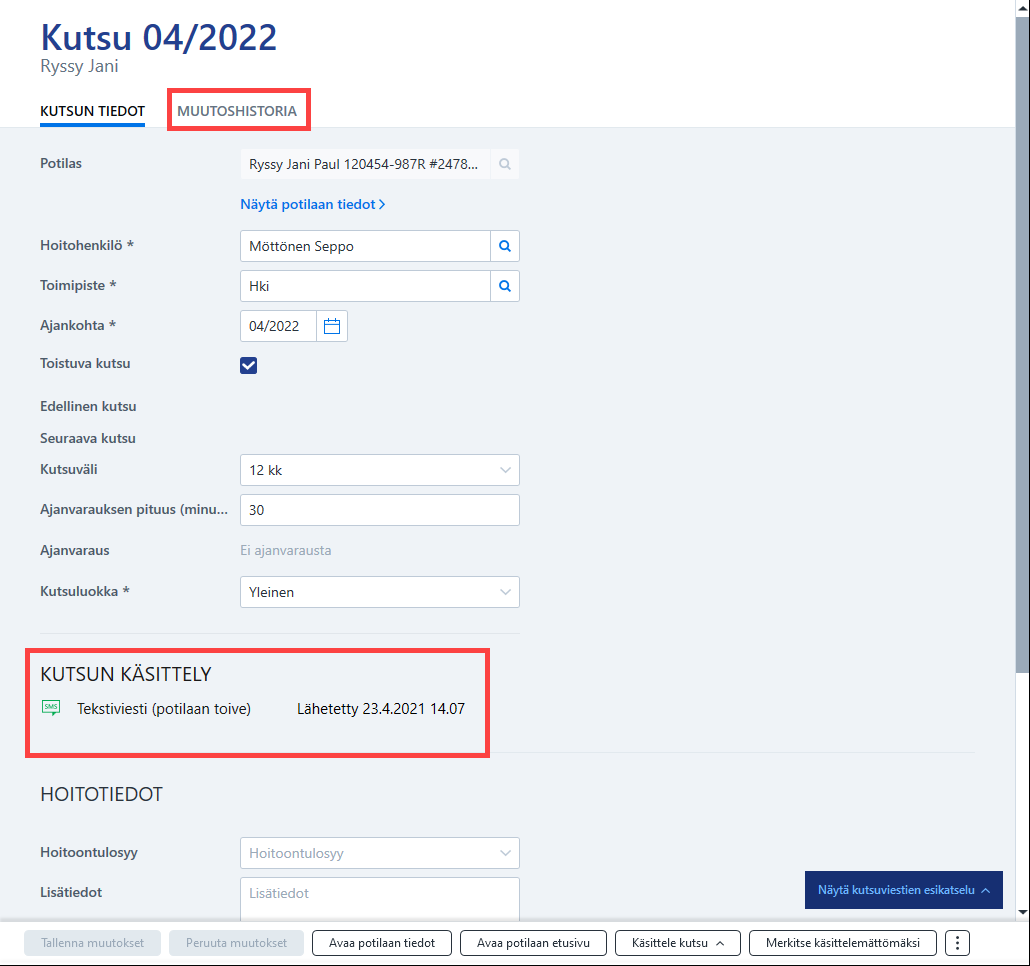
Task: Click Avaa potilaan etusivu button
Action: (533, 943)
